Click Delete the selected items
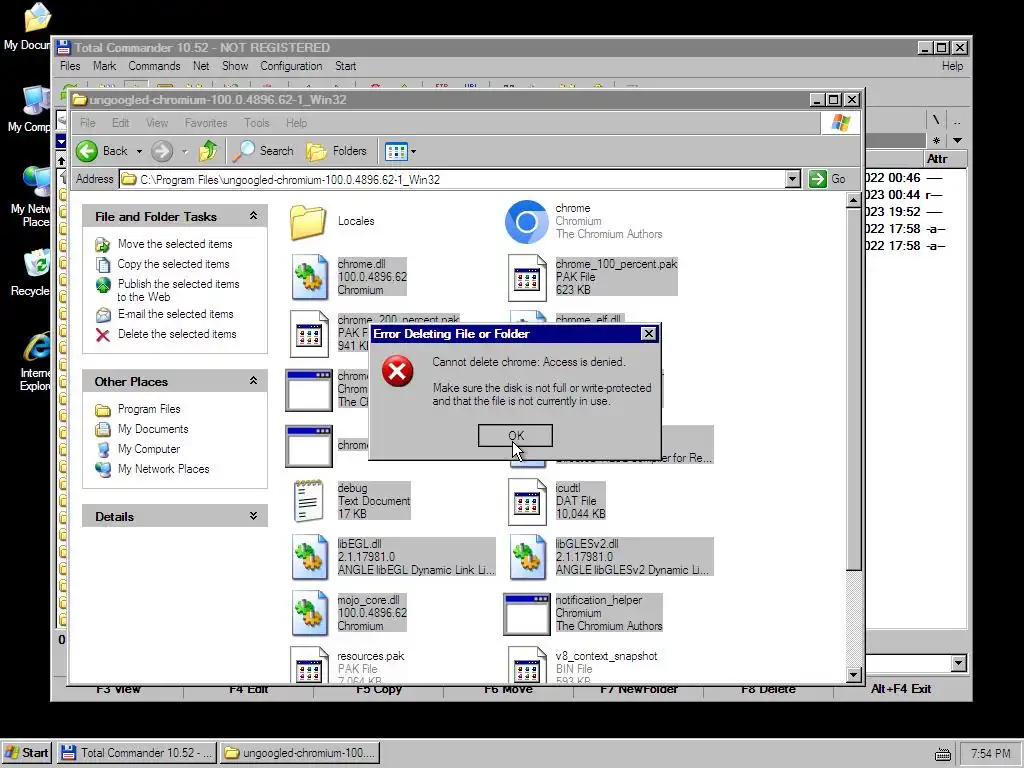 click(x=177, y=334)
